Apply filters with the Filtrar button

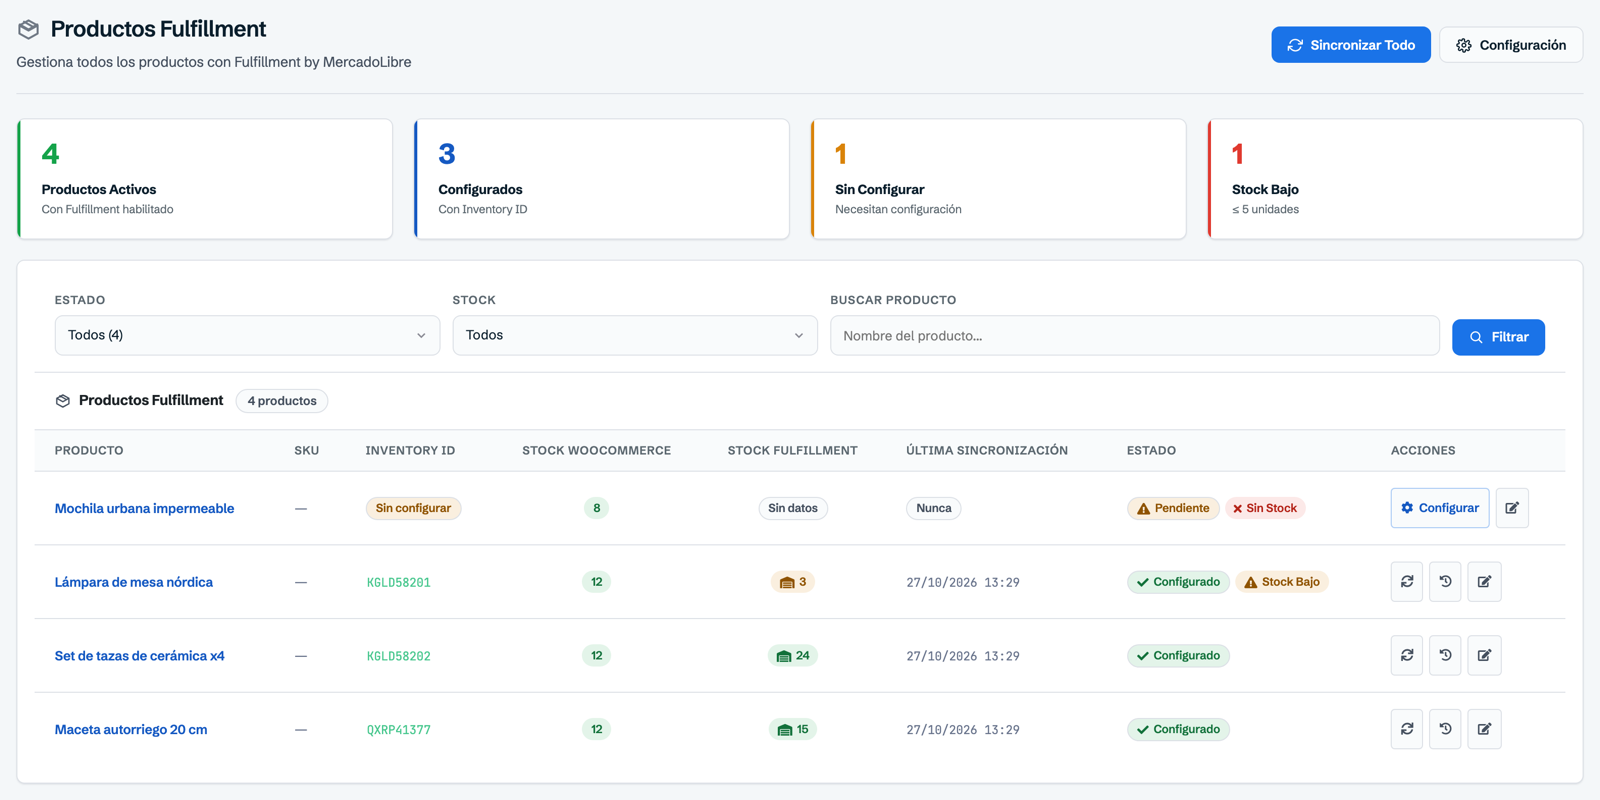pos(1498,337)
